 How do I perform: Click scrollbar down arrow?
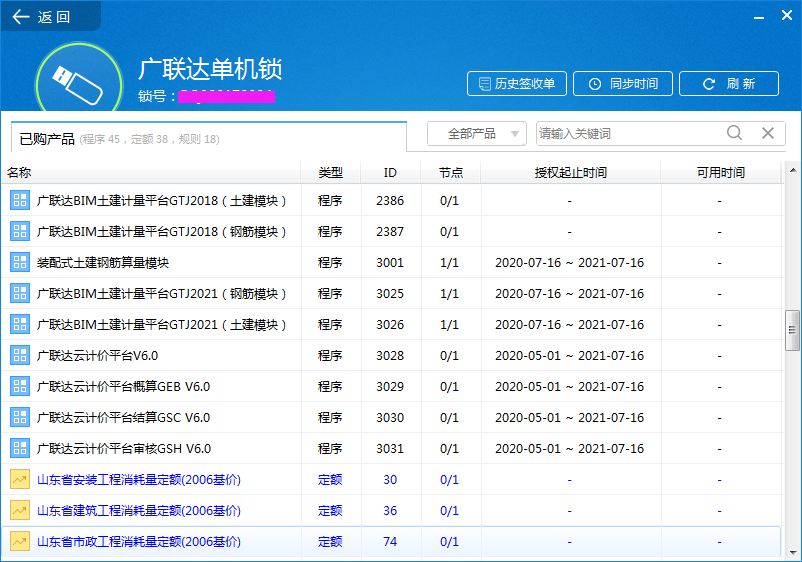pos(792,553)
